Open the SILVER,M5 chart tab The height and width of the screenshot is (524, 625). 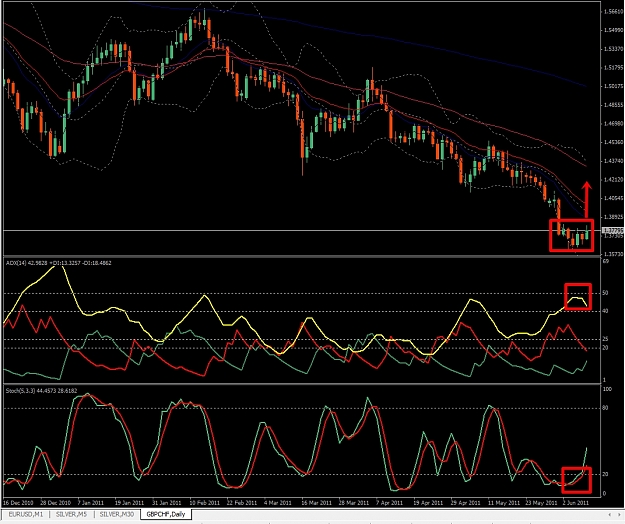pos(71,514)
